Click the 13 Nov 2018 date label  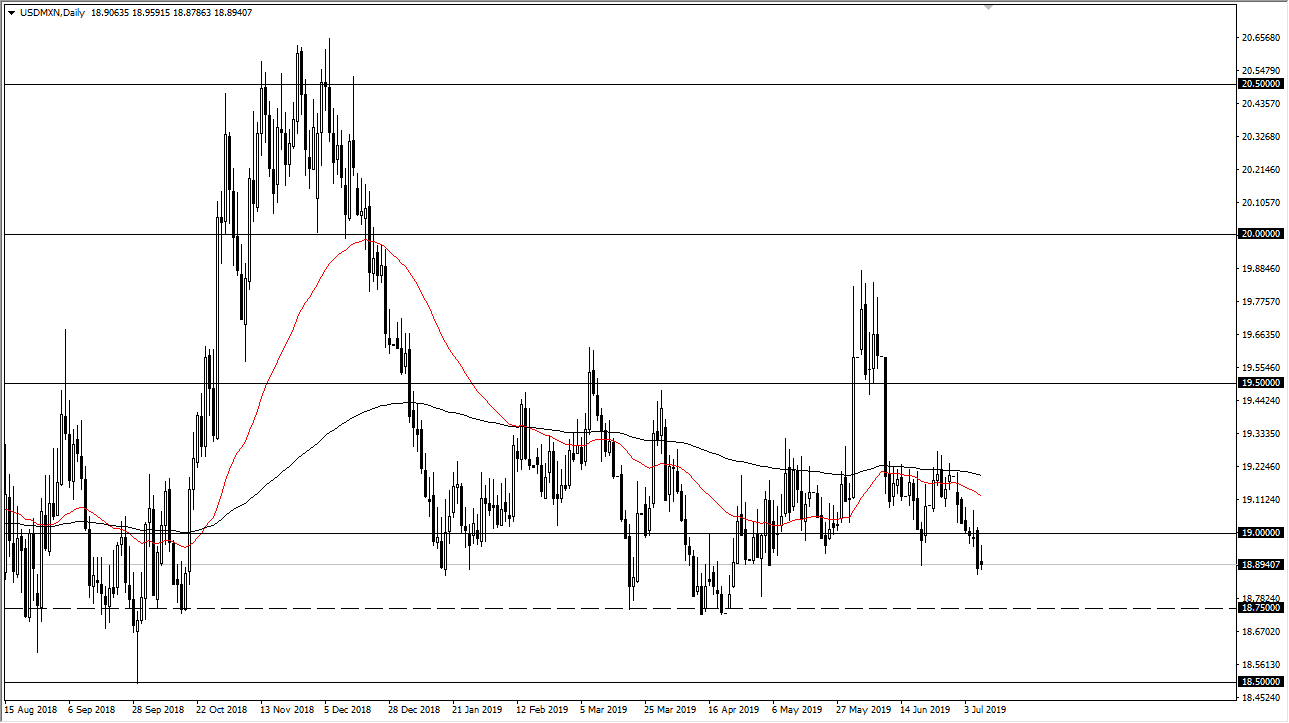pos(285,708)
